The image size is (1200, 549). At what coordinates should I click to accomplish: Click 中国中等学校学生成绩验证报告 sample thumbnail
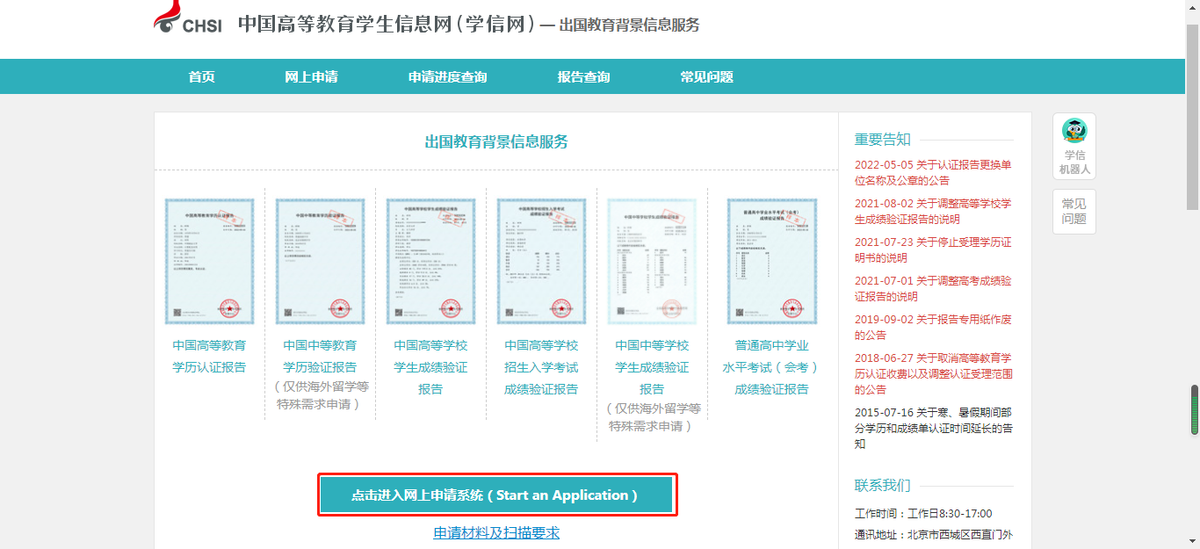pyautogui.click(x=652, y=260)
